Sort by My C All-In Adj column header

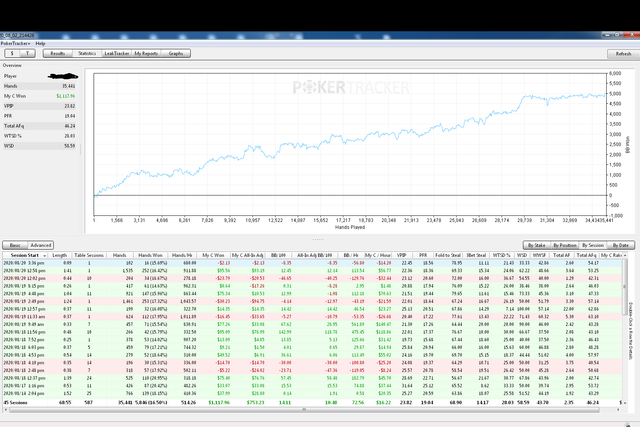pos(247,255)
